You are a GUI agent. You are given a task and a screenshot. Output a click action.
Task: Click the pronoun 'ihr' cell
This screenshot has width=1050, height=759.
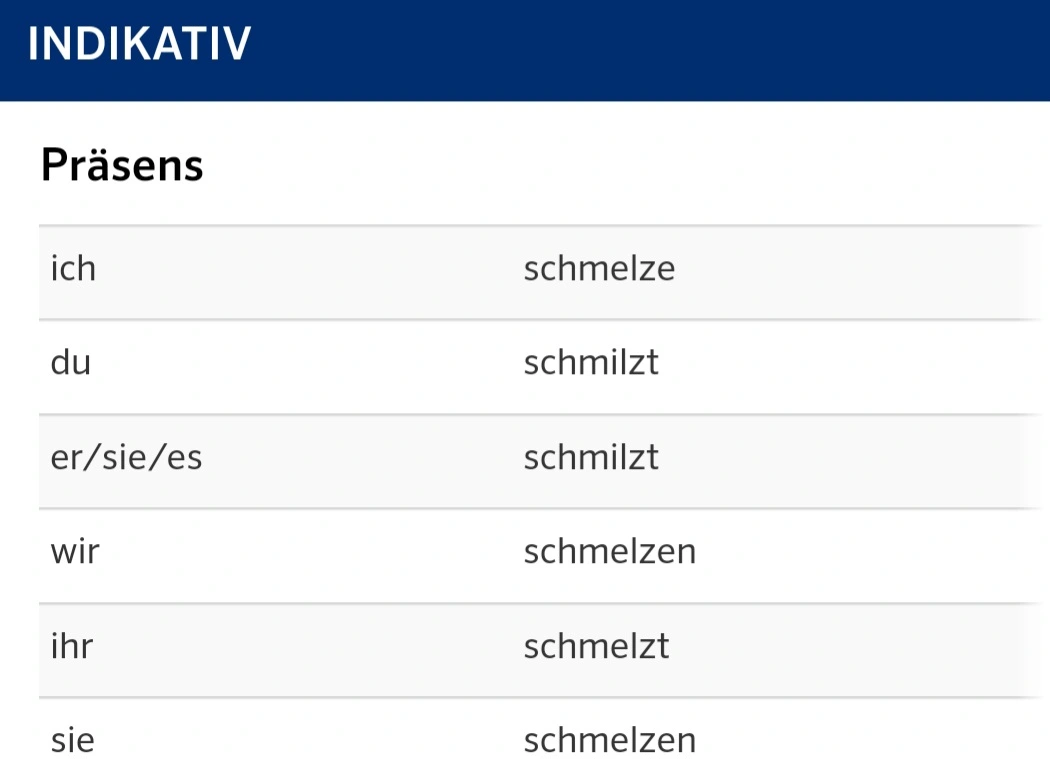(72, 646)
